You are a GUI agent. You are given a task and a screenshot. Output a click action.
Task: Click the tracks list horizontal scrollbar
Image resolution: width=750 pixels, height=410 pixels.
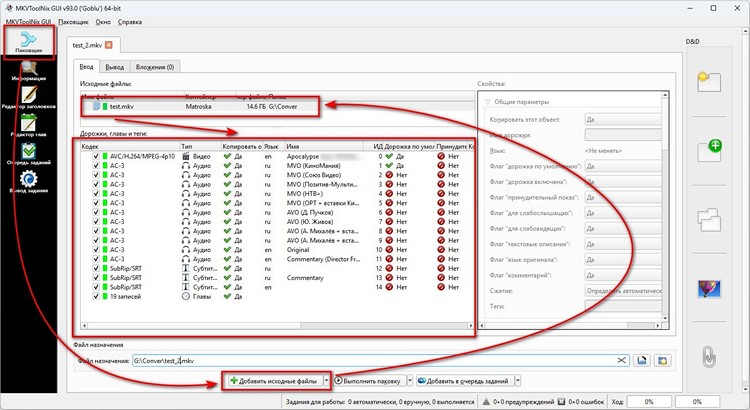pos(276,326)
